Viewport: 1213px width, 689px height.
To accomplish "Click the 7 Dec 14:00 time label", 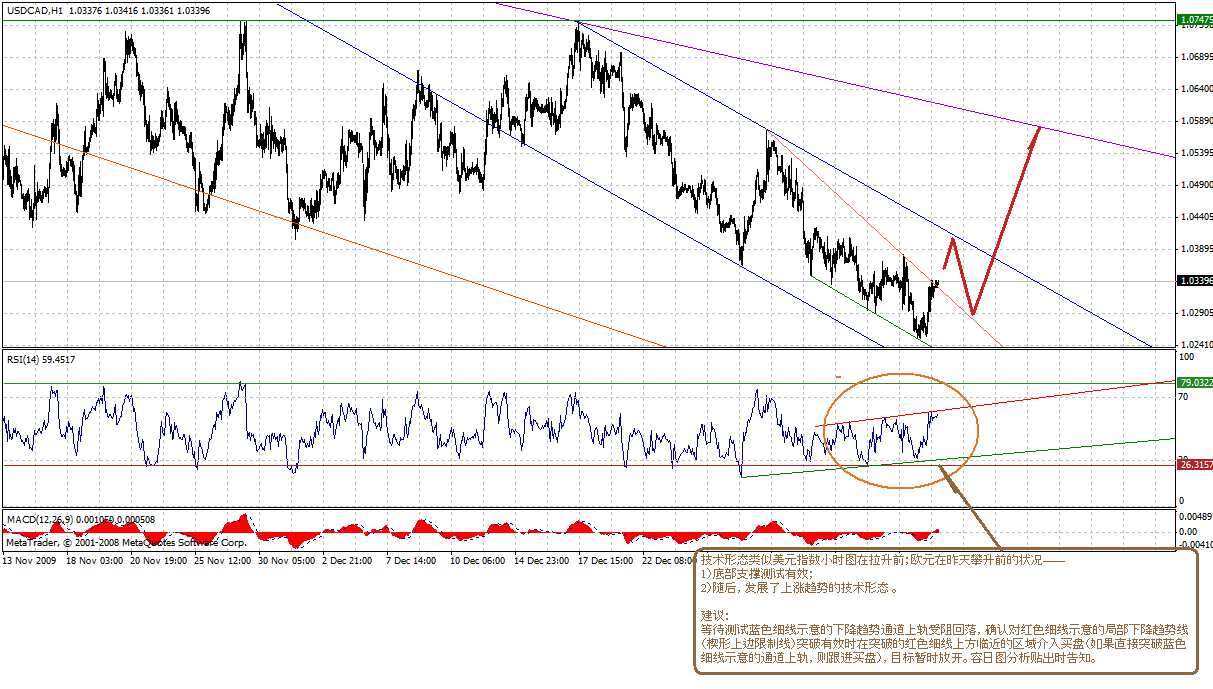I will point(412,561).
